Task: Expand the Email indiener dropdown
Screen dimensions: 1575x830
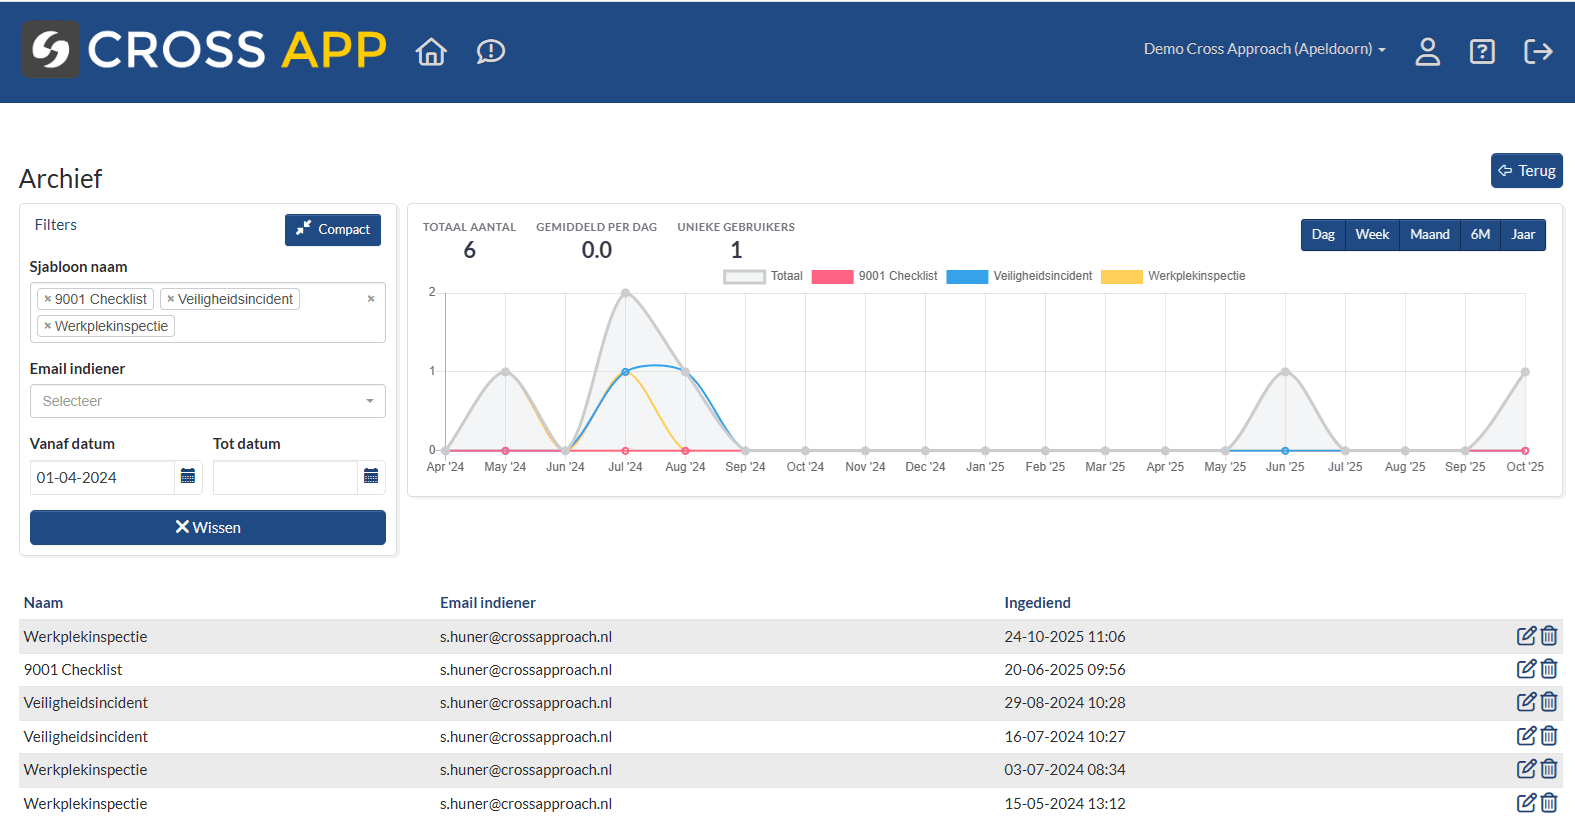Action: pos(208,401)
